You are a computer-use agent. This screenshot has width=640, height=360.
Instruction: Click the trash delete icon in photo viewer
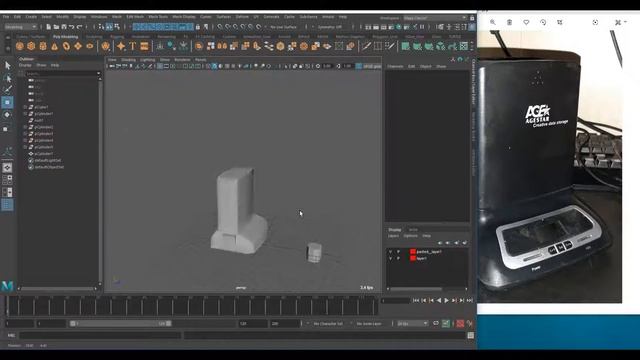click(509, 22)
